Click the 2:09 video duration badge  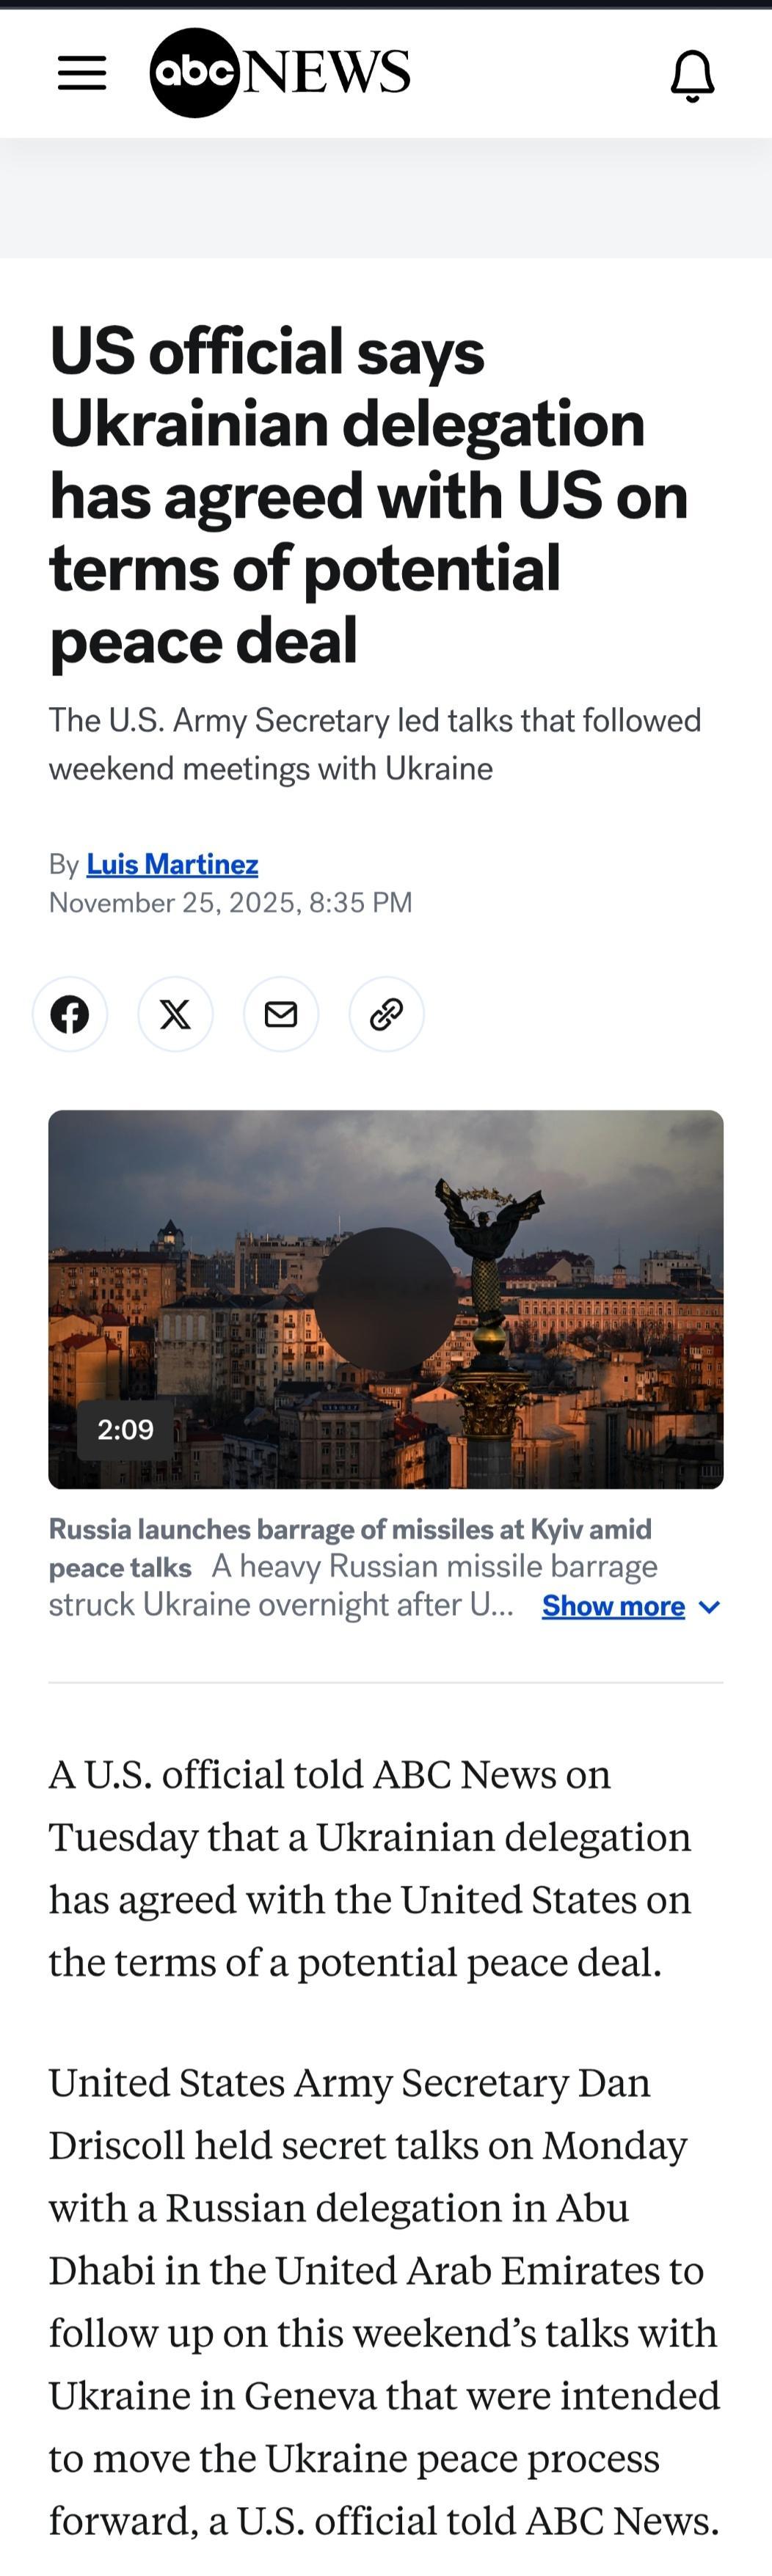coord(126,1429)
